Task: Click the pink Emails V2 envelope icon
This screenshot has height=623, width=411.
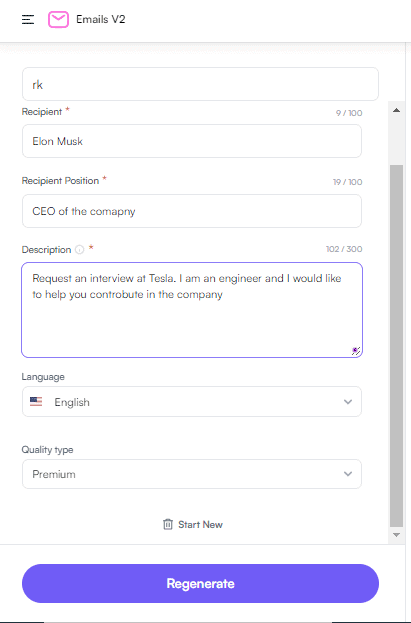Action: [58, 19]
